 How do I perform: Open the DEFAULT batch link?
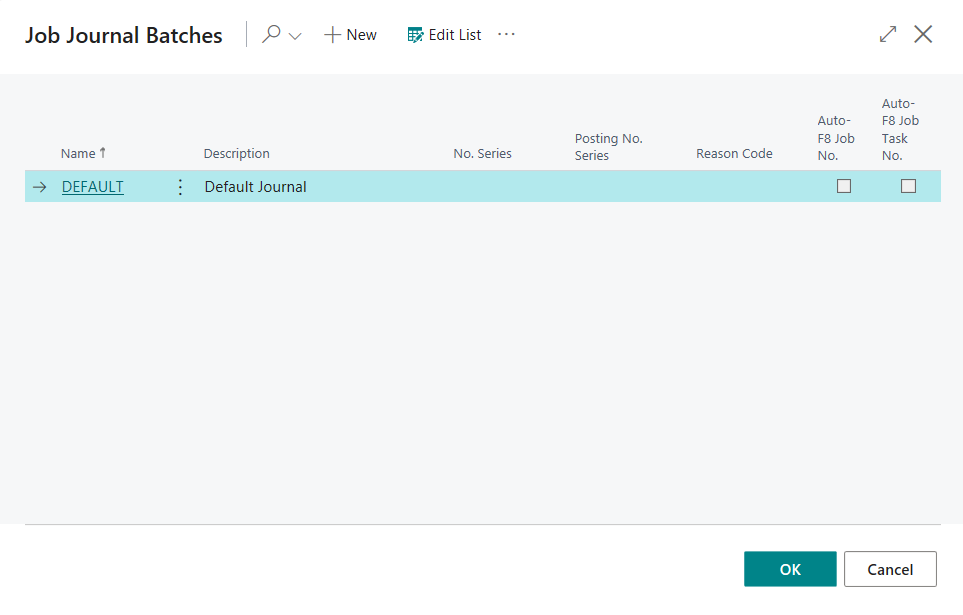(x=93, y=187)
